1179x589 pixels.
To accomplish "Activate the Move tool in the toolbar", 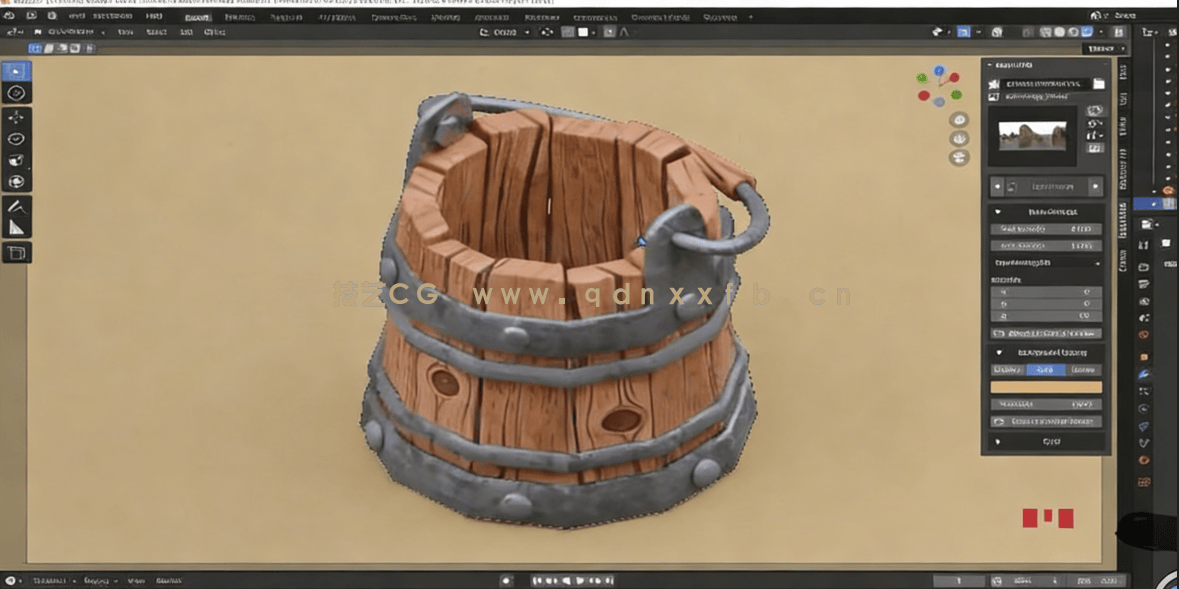I will pyautogui.click(x=14, y=117).
